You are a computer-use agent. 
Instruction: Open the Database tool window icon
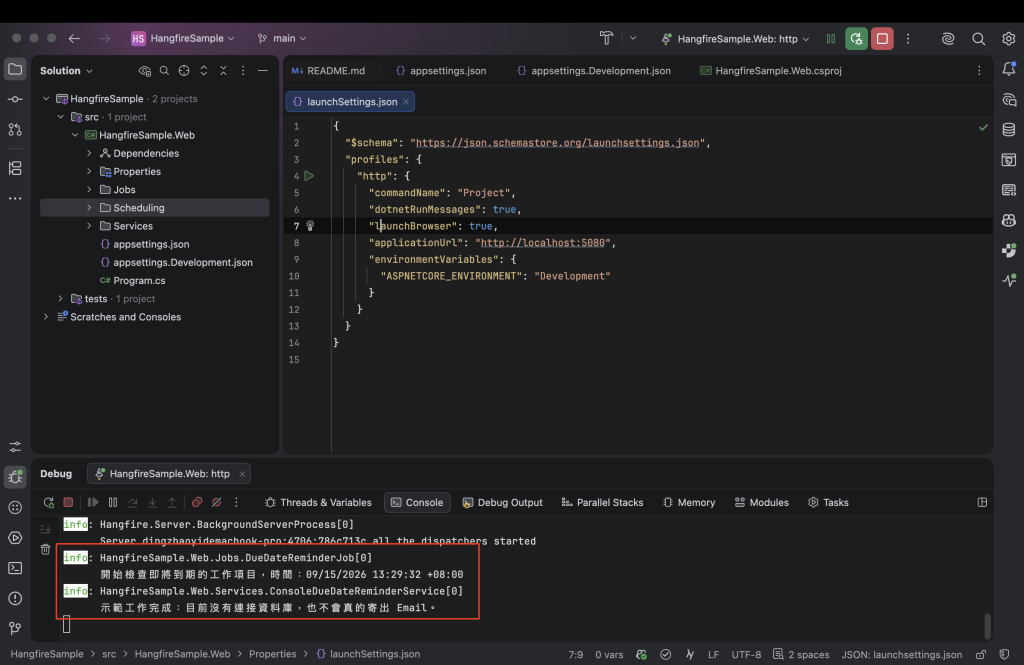(1009, 129)
